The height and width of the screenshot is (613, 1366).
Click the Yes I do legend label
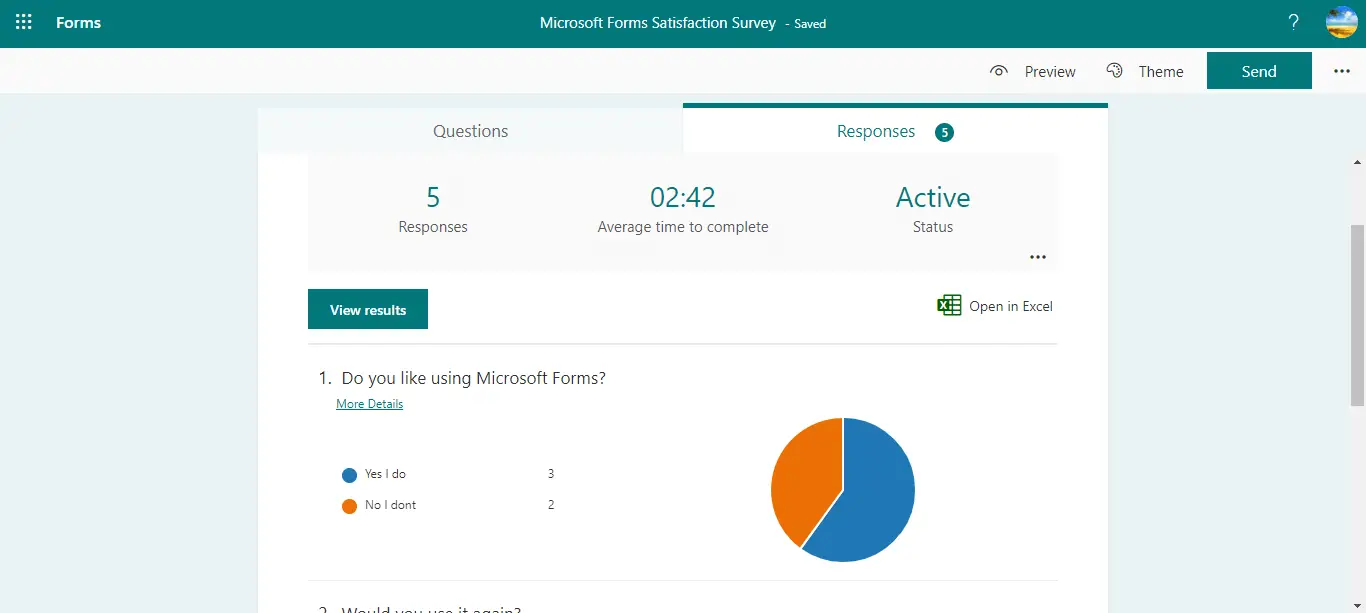385,474
